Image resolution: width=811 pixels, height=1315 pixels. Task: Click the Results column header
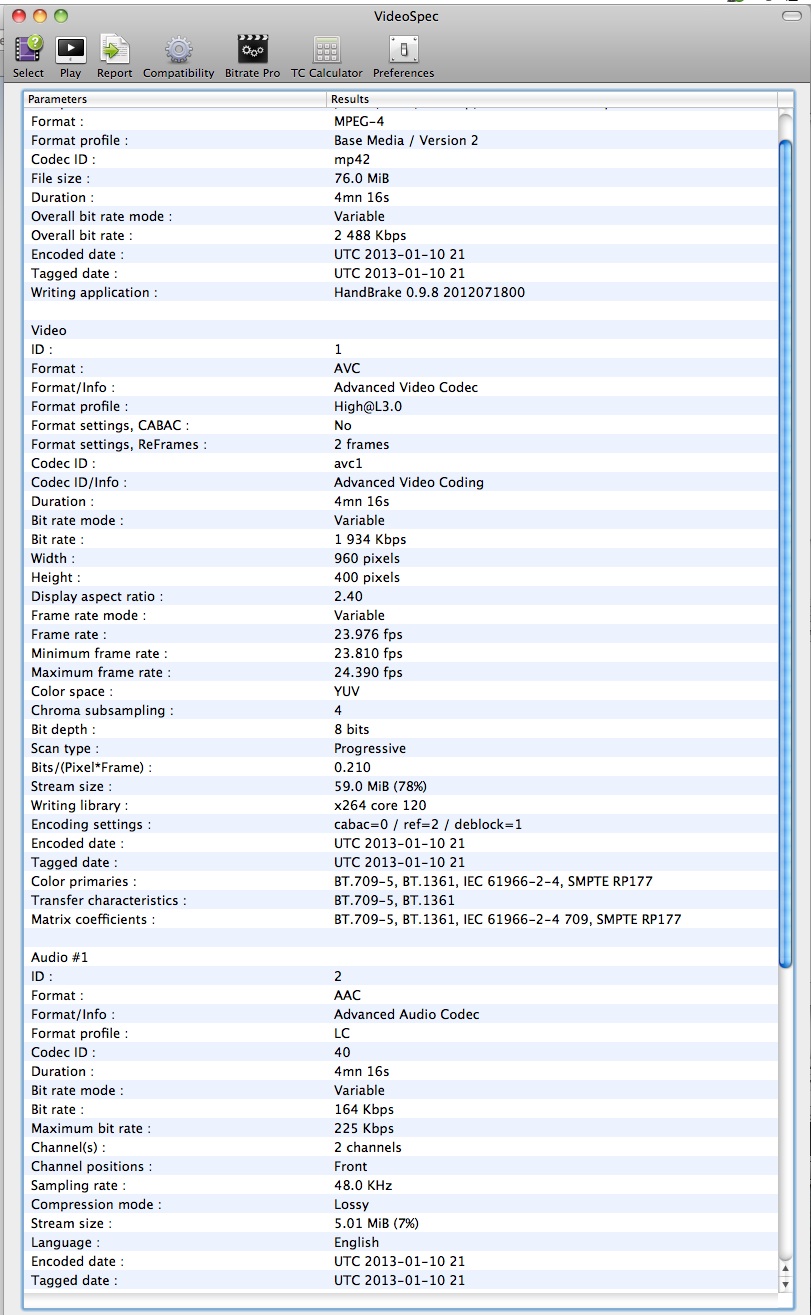[554, 99]
